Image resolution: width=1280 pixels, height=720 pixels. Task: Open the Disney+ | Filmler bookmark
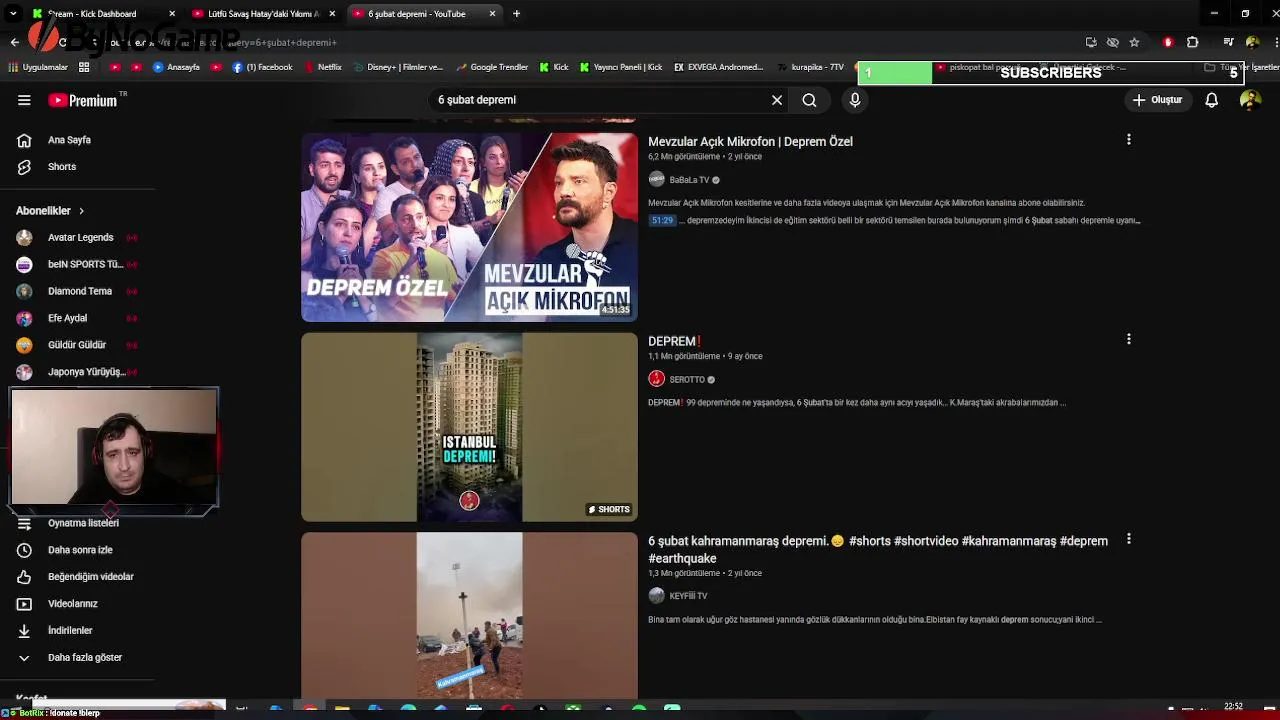[x=397, y=67]
